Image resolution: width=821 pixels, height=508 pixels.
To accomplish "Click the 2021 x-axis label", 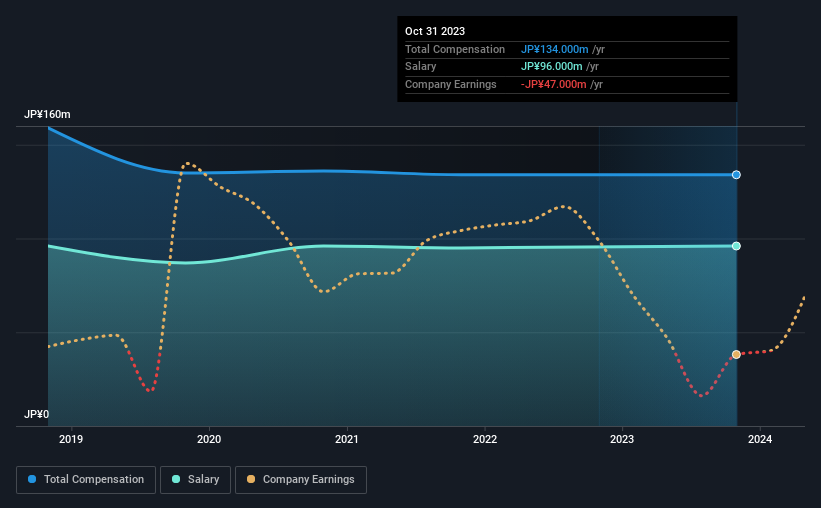I will [x=347, y=439].
